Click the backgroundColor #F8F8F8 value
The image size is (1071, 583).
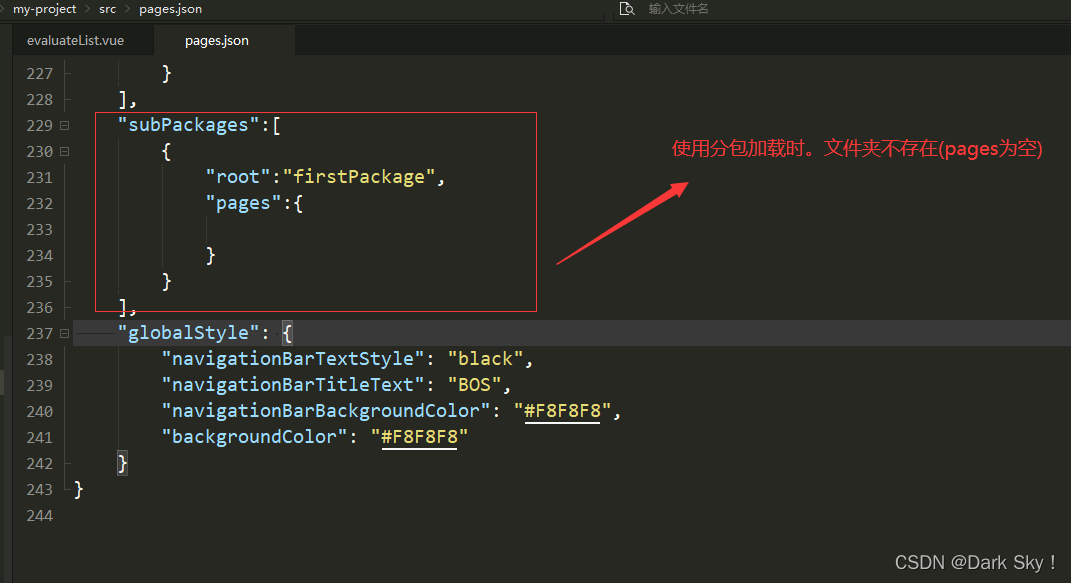[418, 436]
